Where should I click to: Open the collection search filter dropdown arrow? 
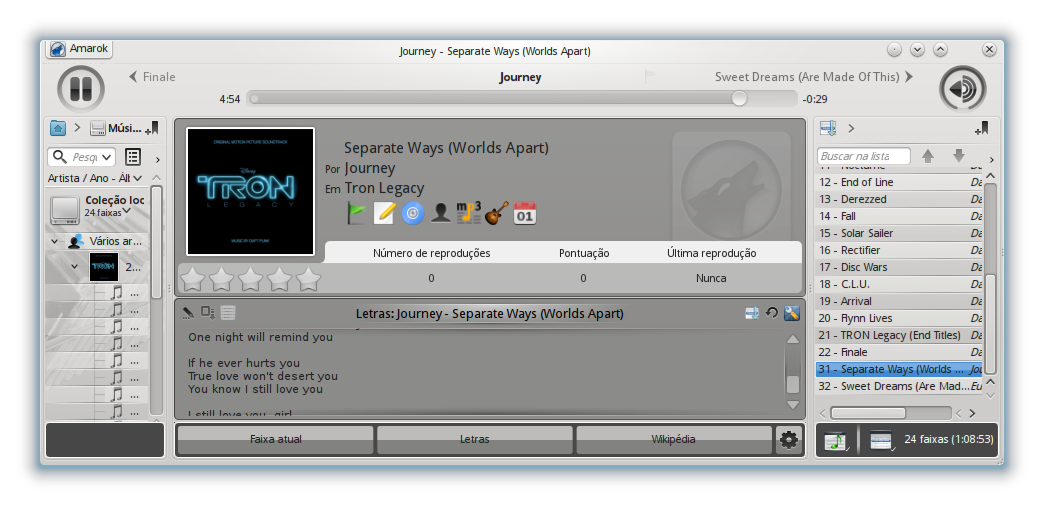coord(106,157)
